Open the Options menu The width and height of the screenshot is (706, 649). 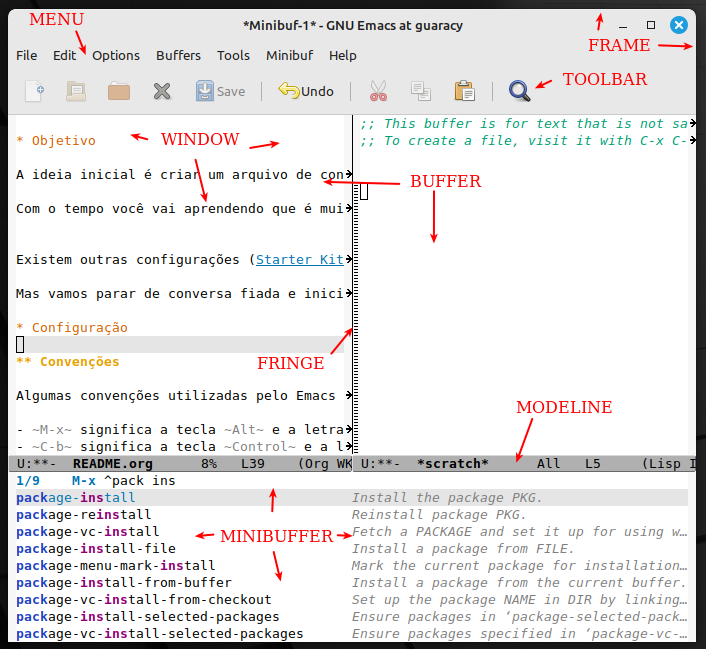click(116, 55)
